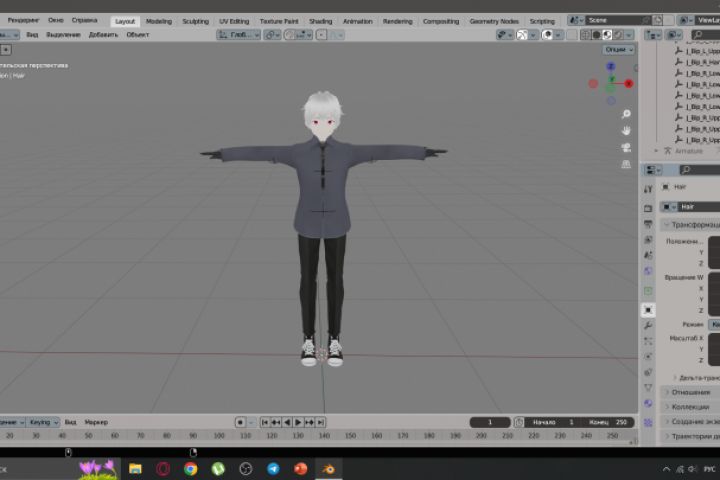Switch to the Geometry Nodes workspace tab
Image resolution: width=720 pixels, height=480 pixels.
click(x=494, y=21)
